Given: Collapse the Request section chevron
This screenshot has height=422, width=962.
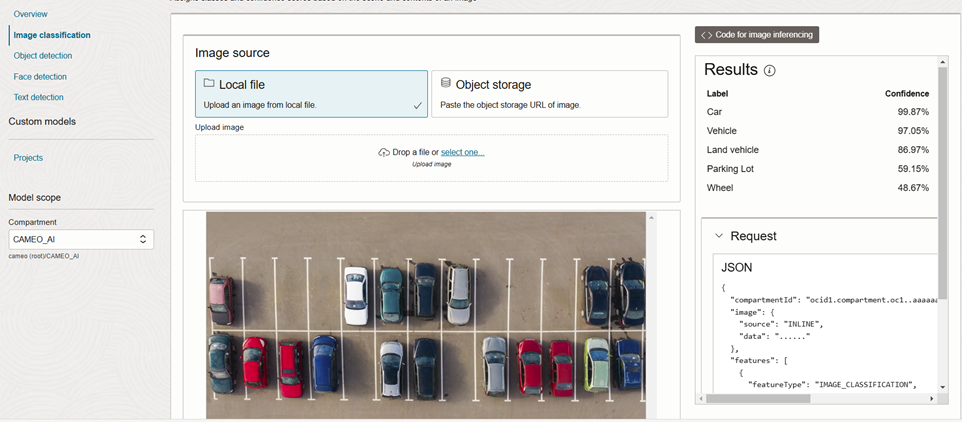Looking at the screenshot, I should (718, 236).
